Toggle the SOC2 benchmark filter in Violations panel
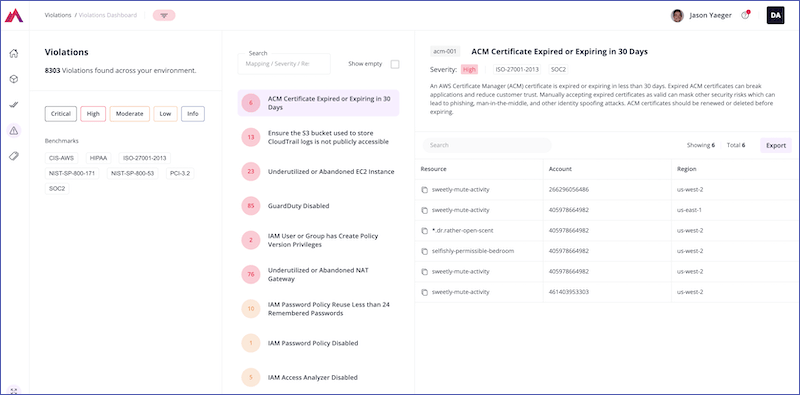 click(57, 189)
